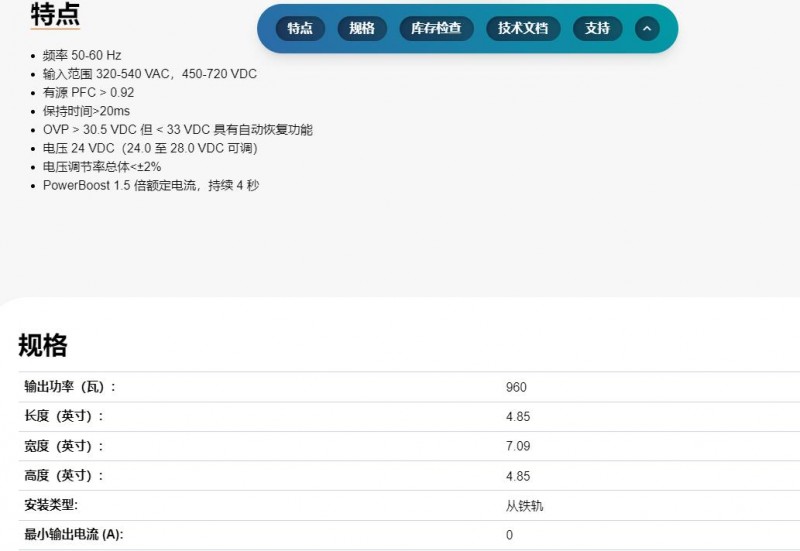This screenshot has width=800, height=551.
Task: Select width value 7.09
Action: [x=518, y=446]
